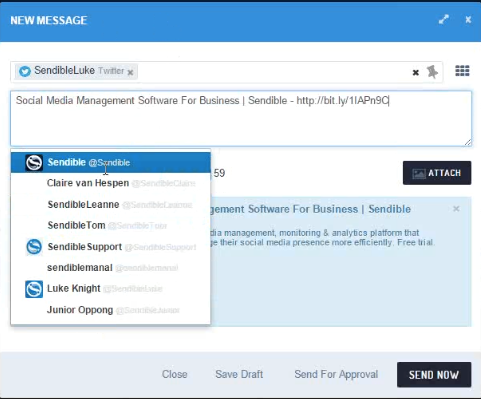
Task: Pick Luke Knight from the suggestions
Action: 111,289
